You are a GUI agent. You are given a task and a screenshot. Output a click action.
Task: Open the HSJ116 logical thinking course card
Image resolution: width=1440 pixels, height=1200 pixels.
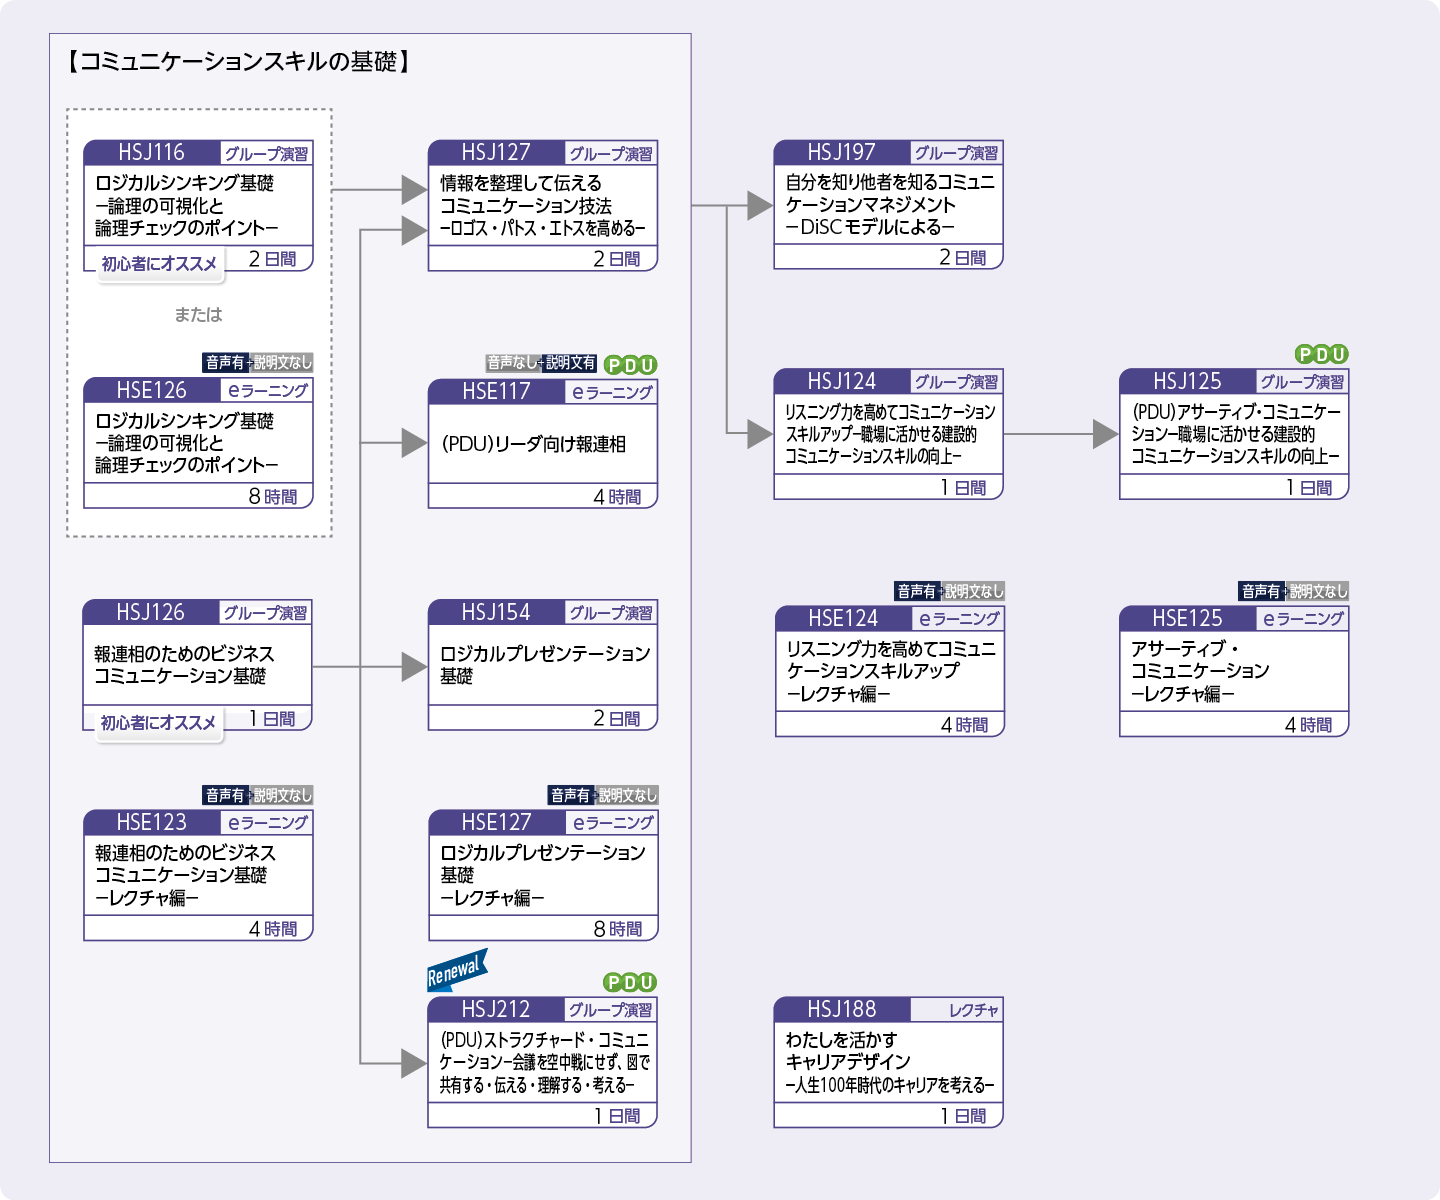198,205
